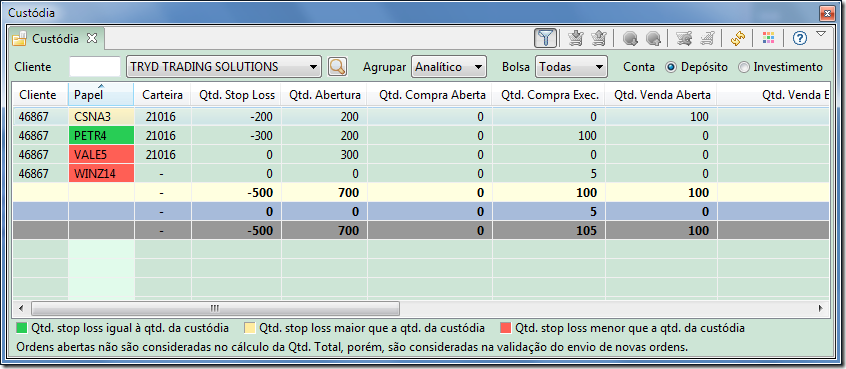Click Venda Aberta 100 in CSNA3 row

(699, 117)
